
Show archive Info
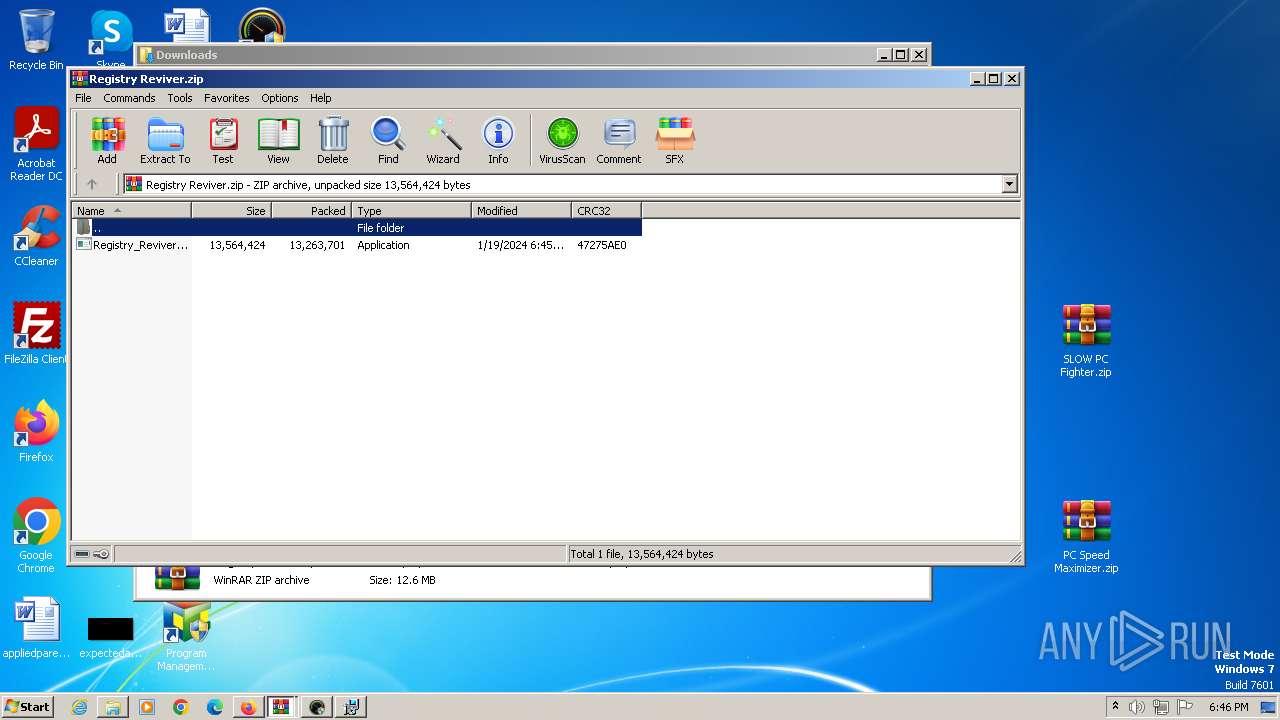tap(498, 140)
